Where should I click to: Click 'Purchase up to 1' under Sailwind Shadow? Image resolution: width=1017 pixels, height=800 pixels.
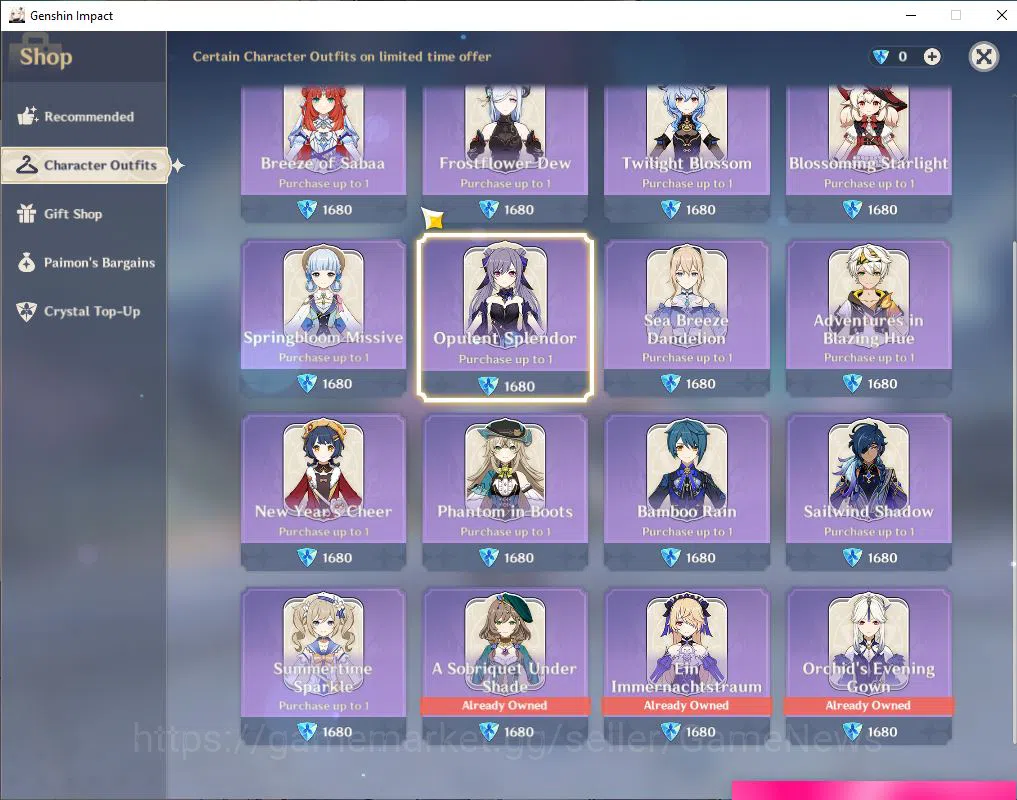click(868, 531)
